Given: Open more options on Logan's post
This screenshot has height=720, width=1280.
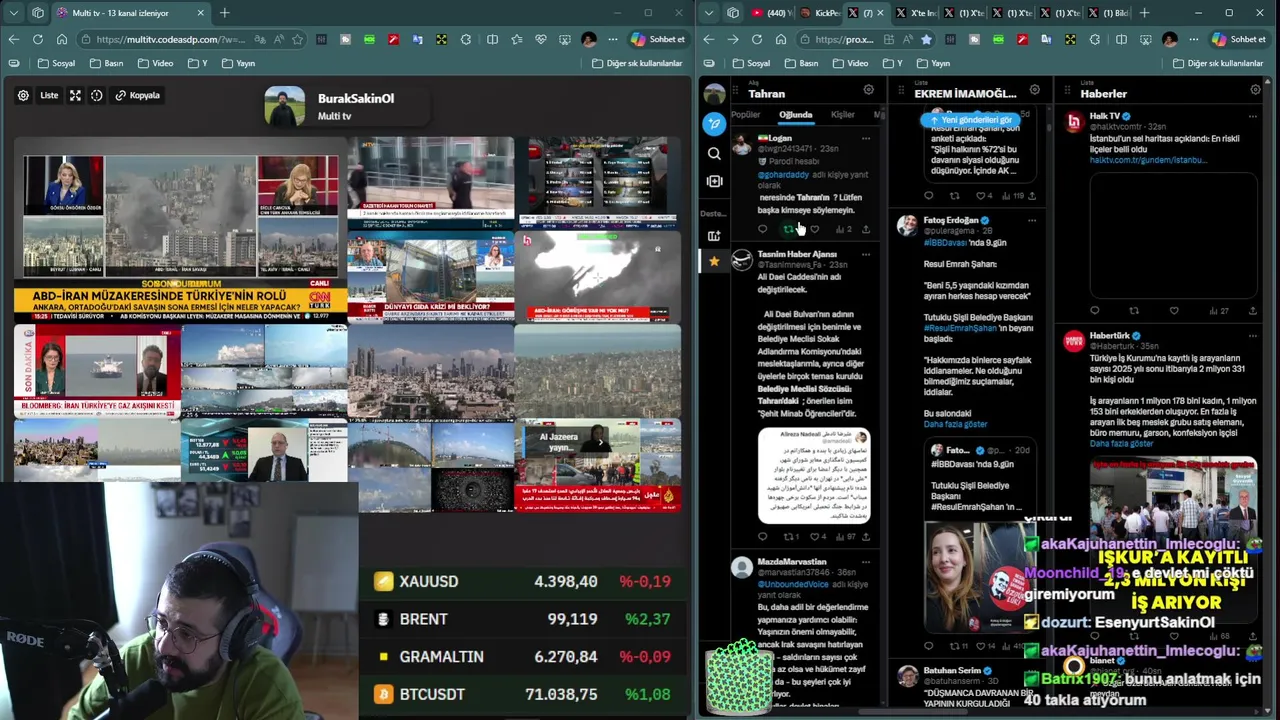Looking at the screenshot, I should 866,138.
